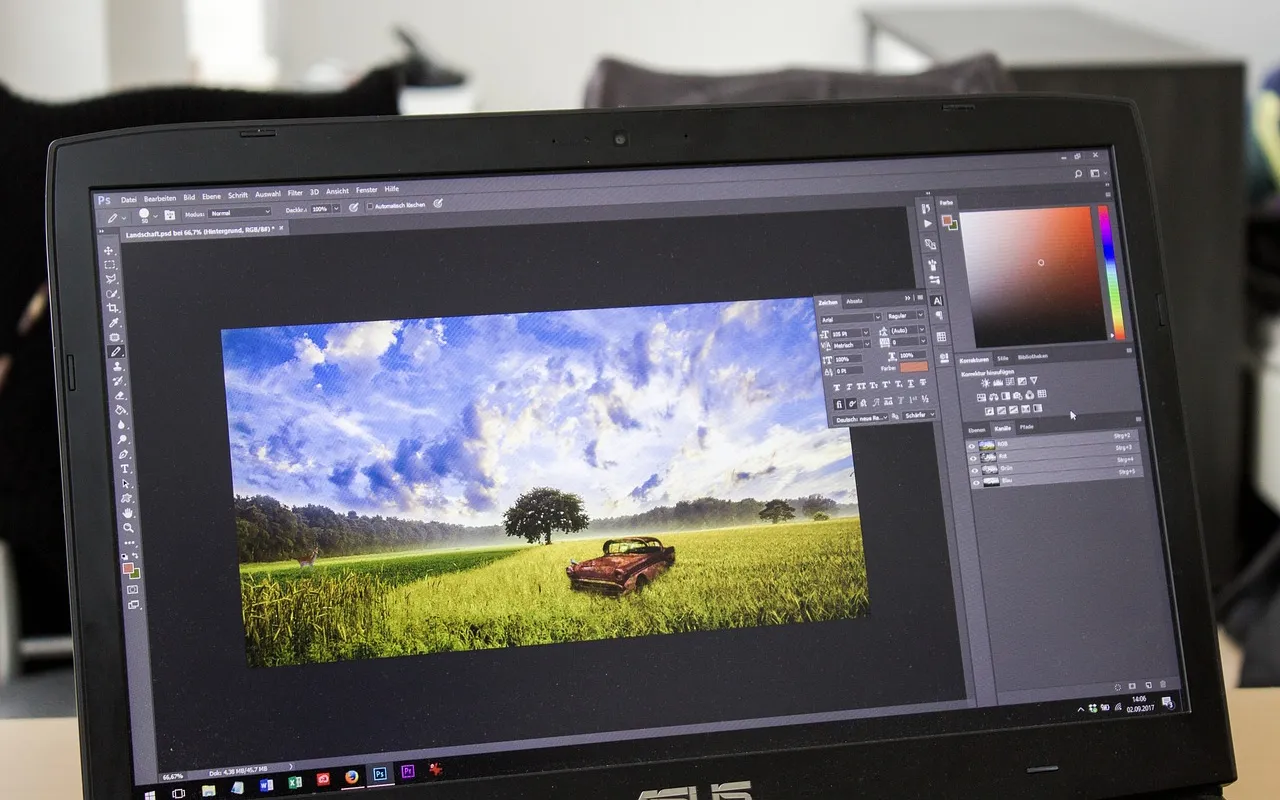Open the Deckkraft 100% dropdown arrow
This screenshot has height=800, width=1280.
pyautogui.click(x=337, y=208)
